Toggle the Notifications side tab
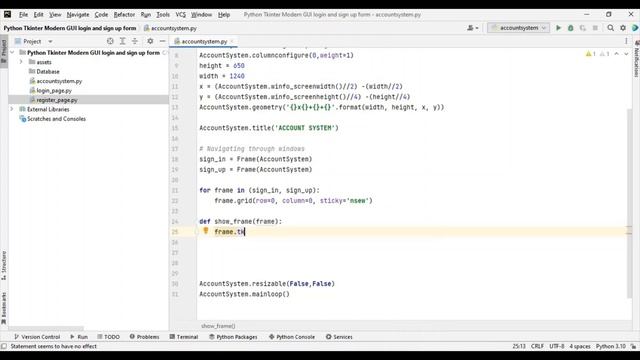Image resolution: width=640 pixels, height=360 pixels. click(x=636, y=59)
